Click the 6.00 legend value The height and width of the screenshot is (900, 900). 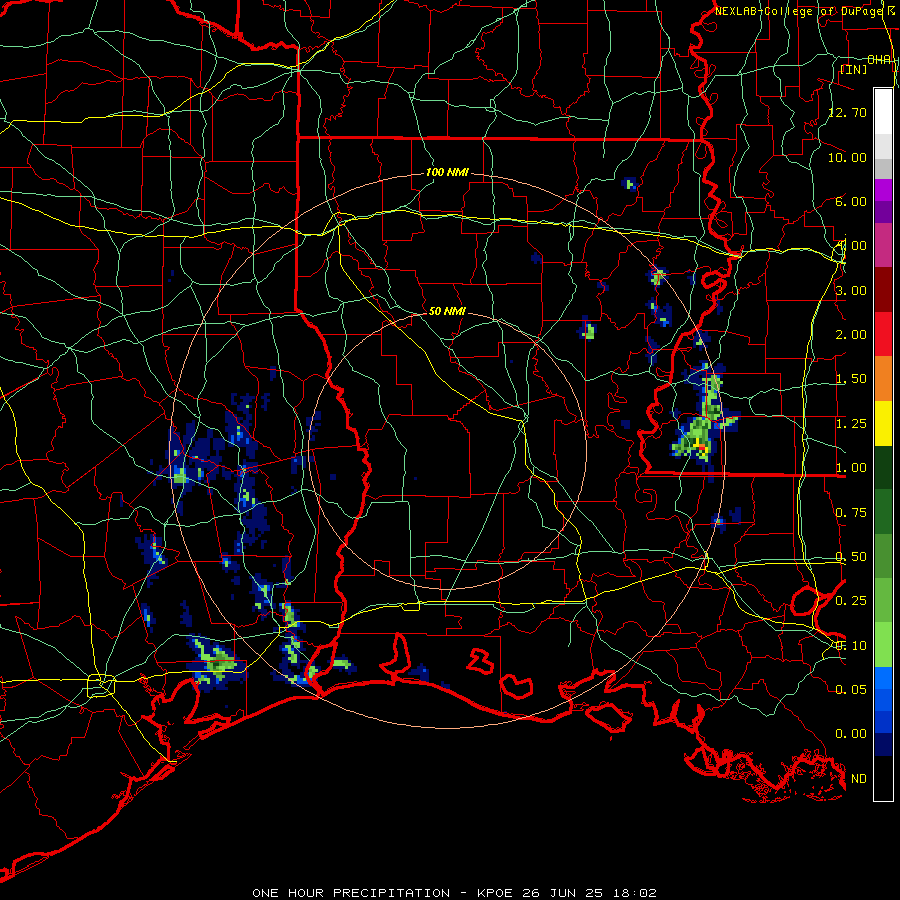851,201
